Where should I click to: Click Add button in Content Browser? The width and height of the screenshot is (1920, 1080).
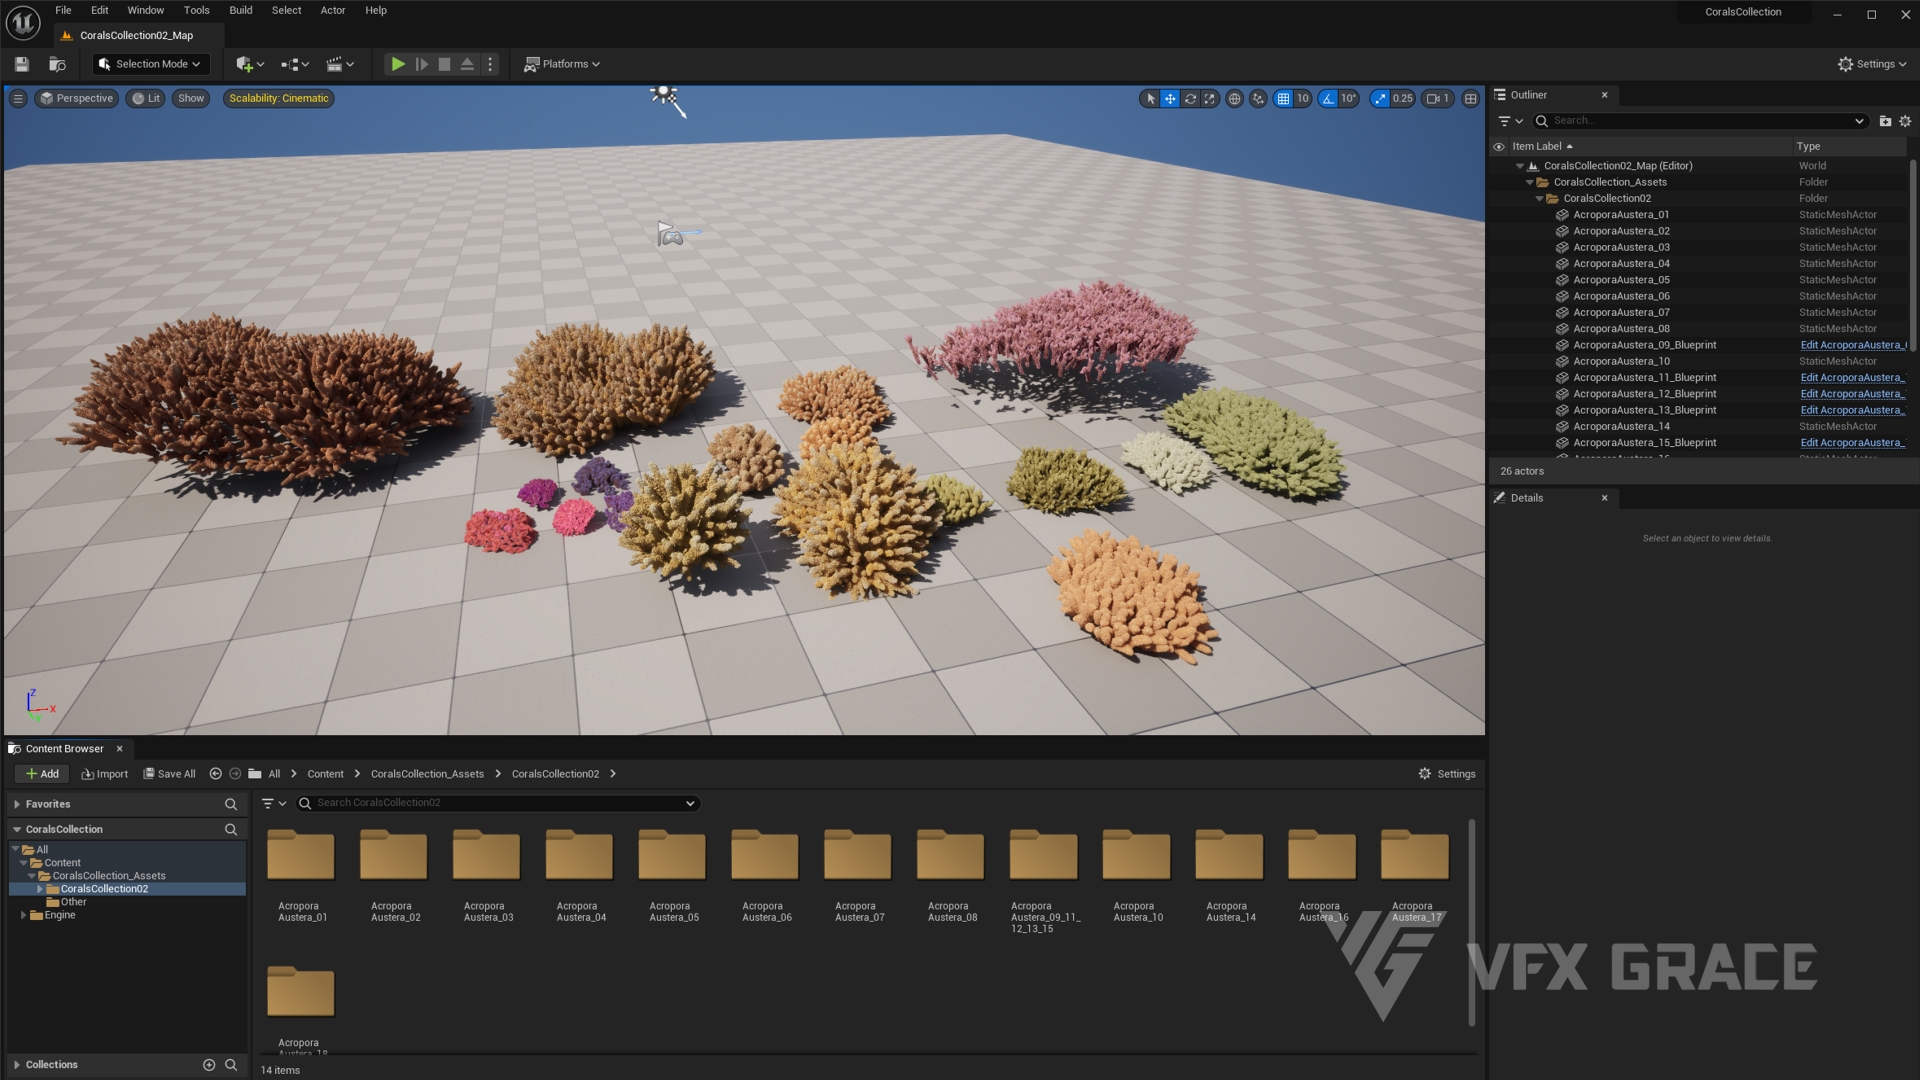(x=42, y=774)
